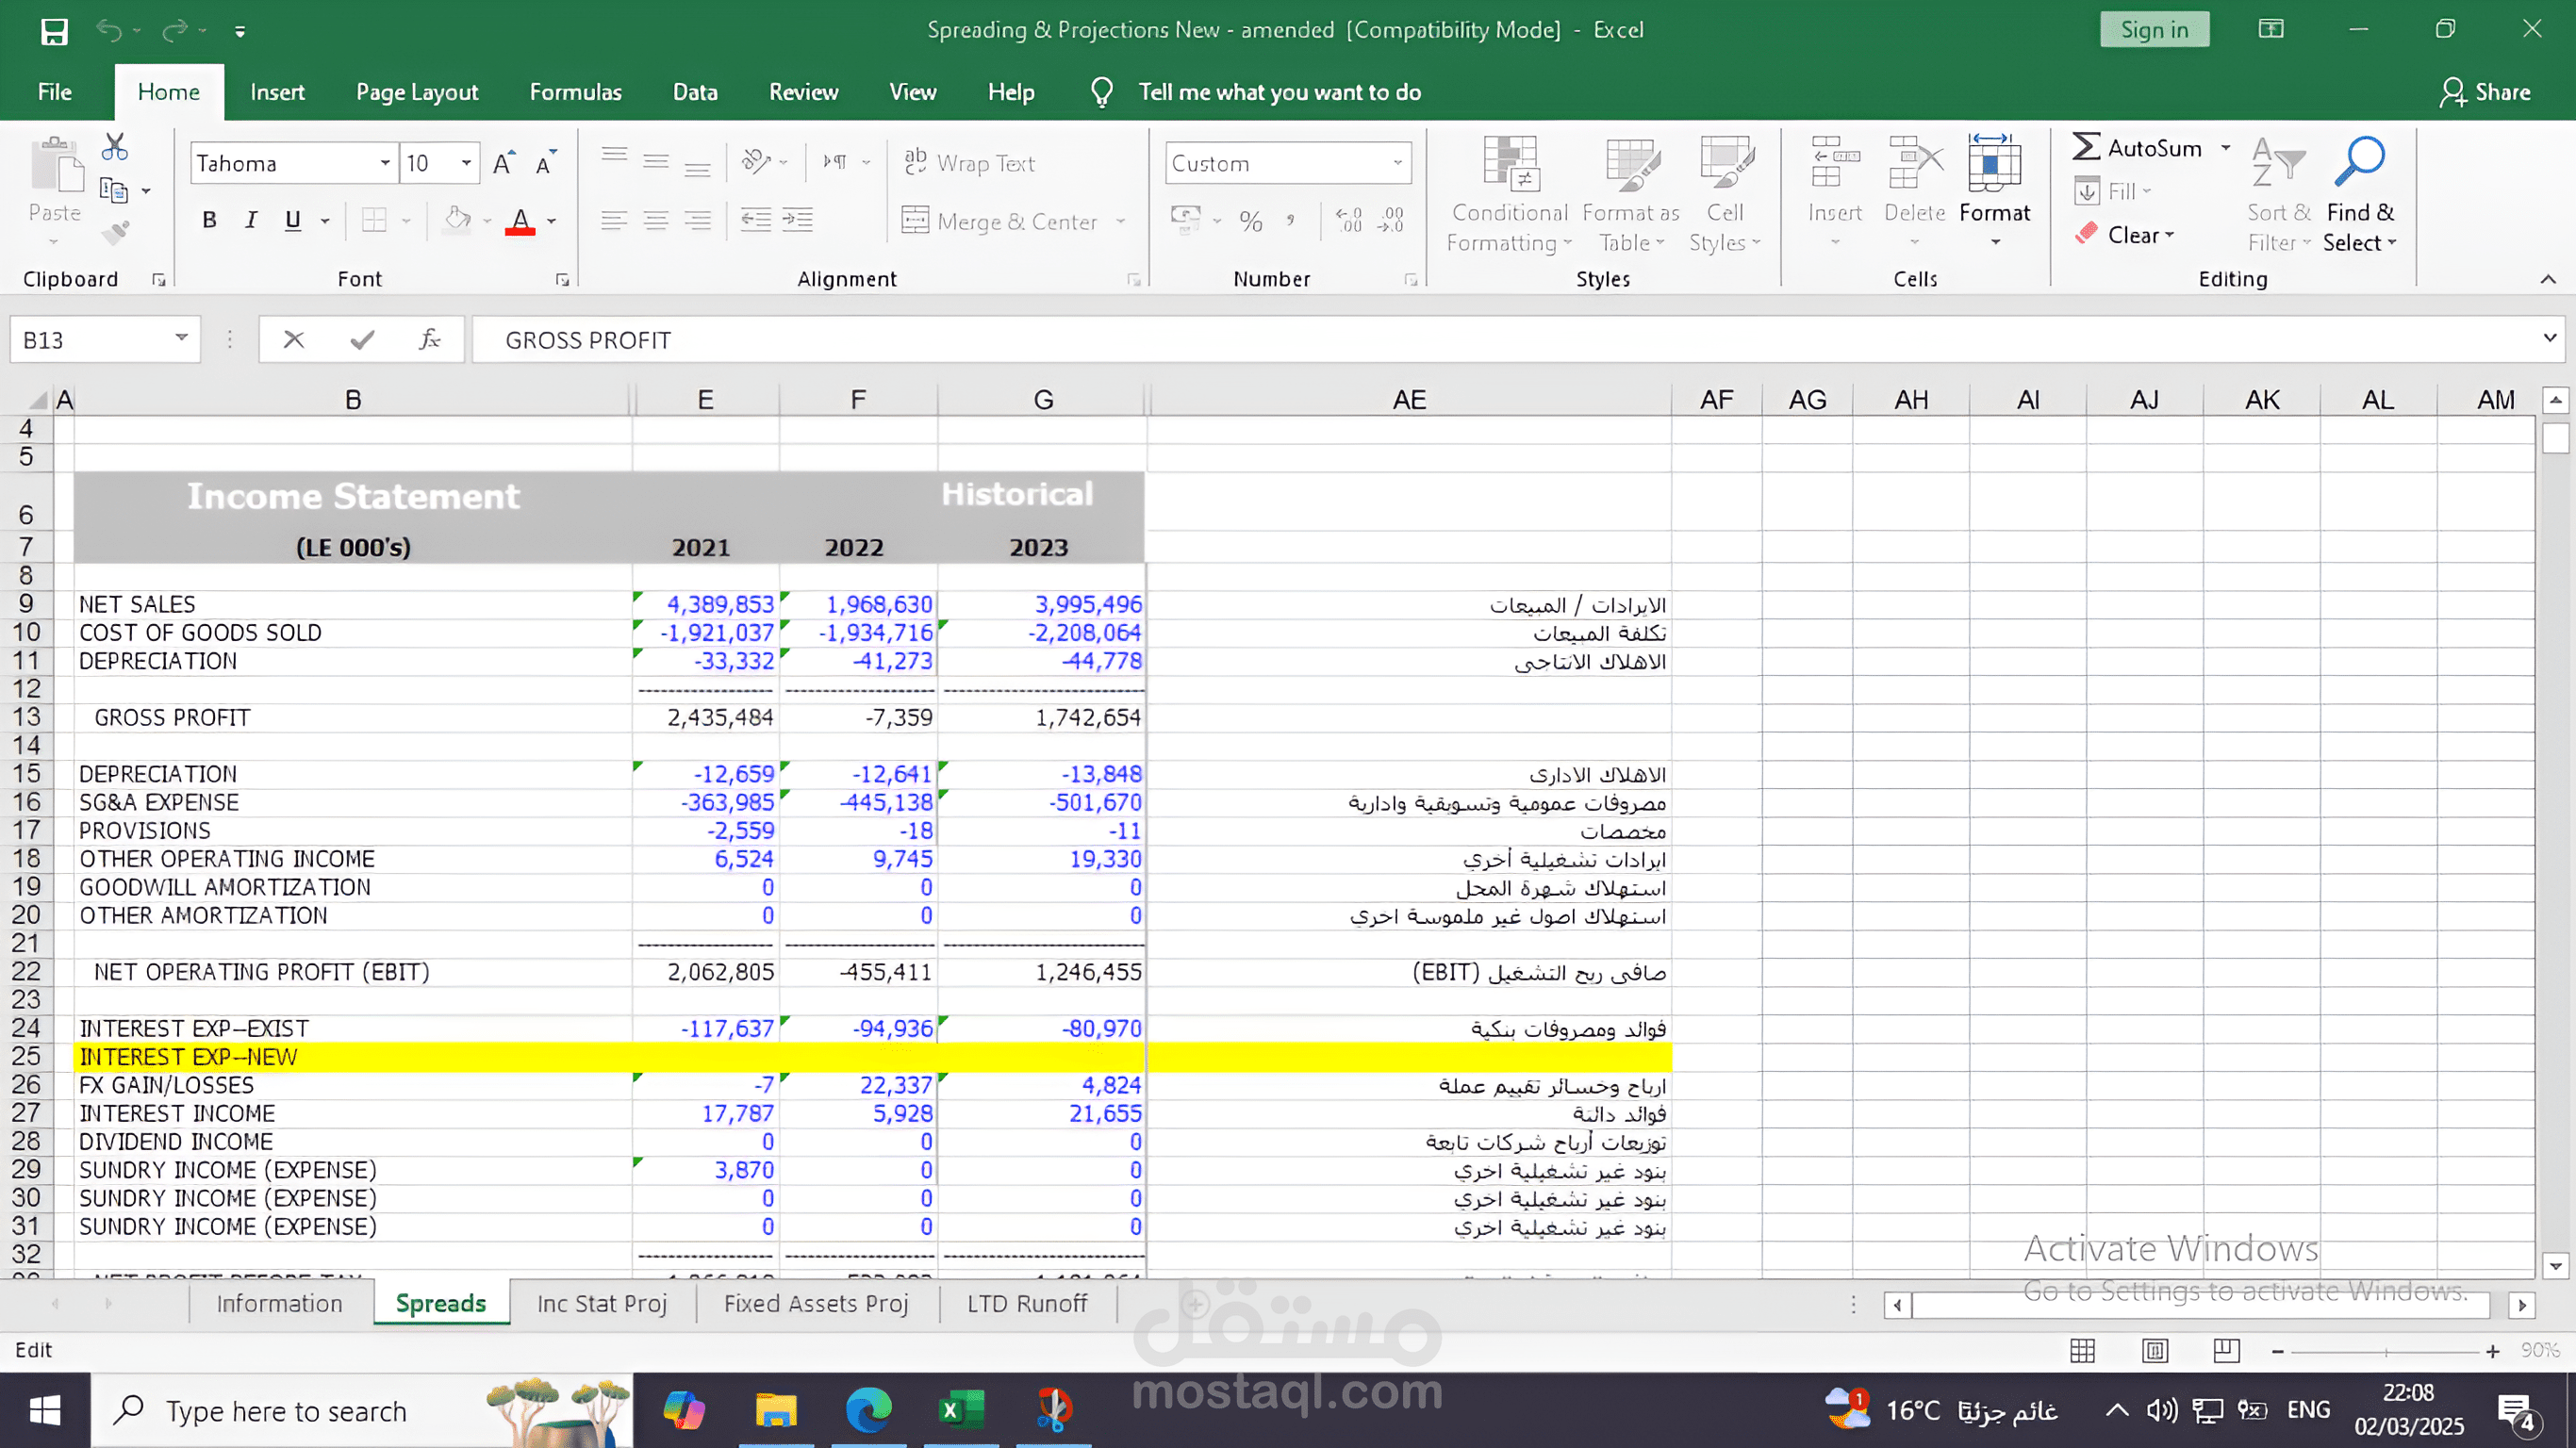Open the Merge & Center dropdown arrow
The image size is (2576, 1448).
pyautogui.click(x=1121, y=221)
